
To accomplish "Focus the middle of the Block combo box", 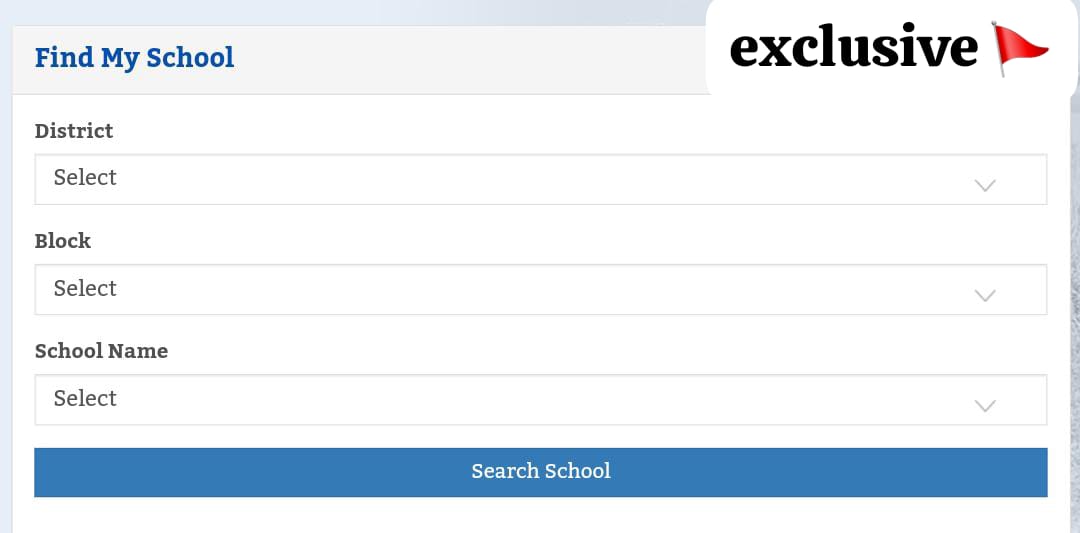I will (x=540, y=289).
